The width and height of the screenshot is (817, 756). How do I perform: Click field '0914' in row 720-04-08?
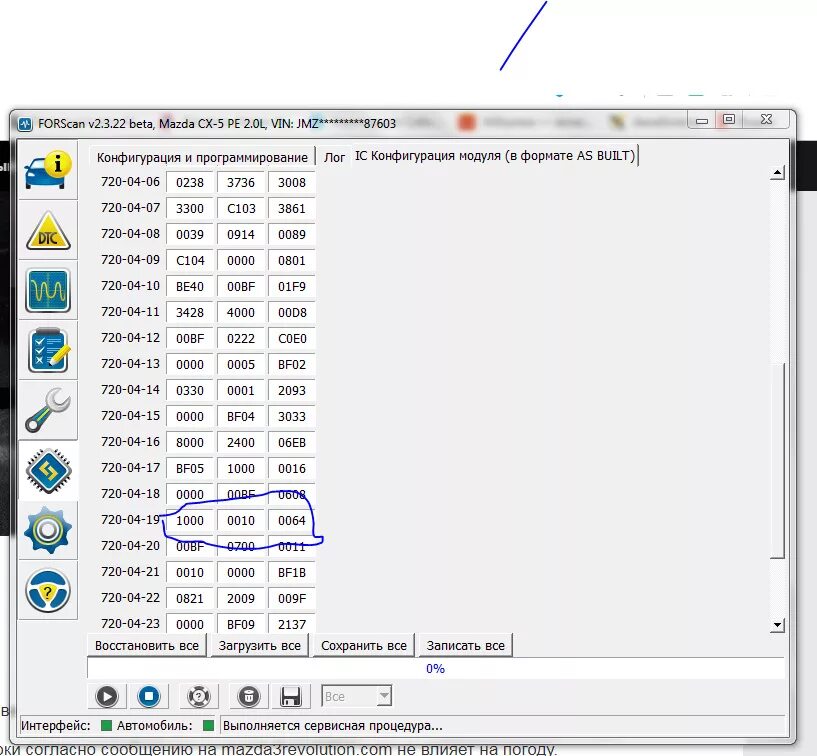(x=241, y=234)
